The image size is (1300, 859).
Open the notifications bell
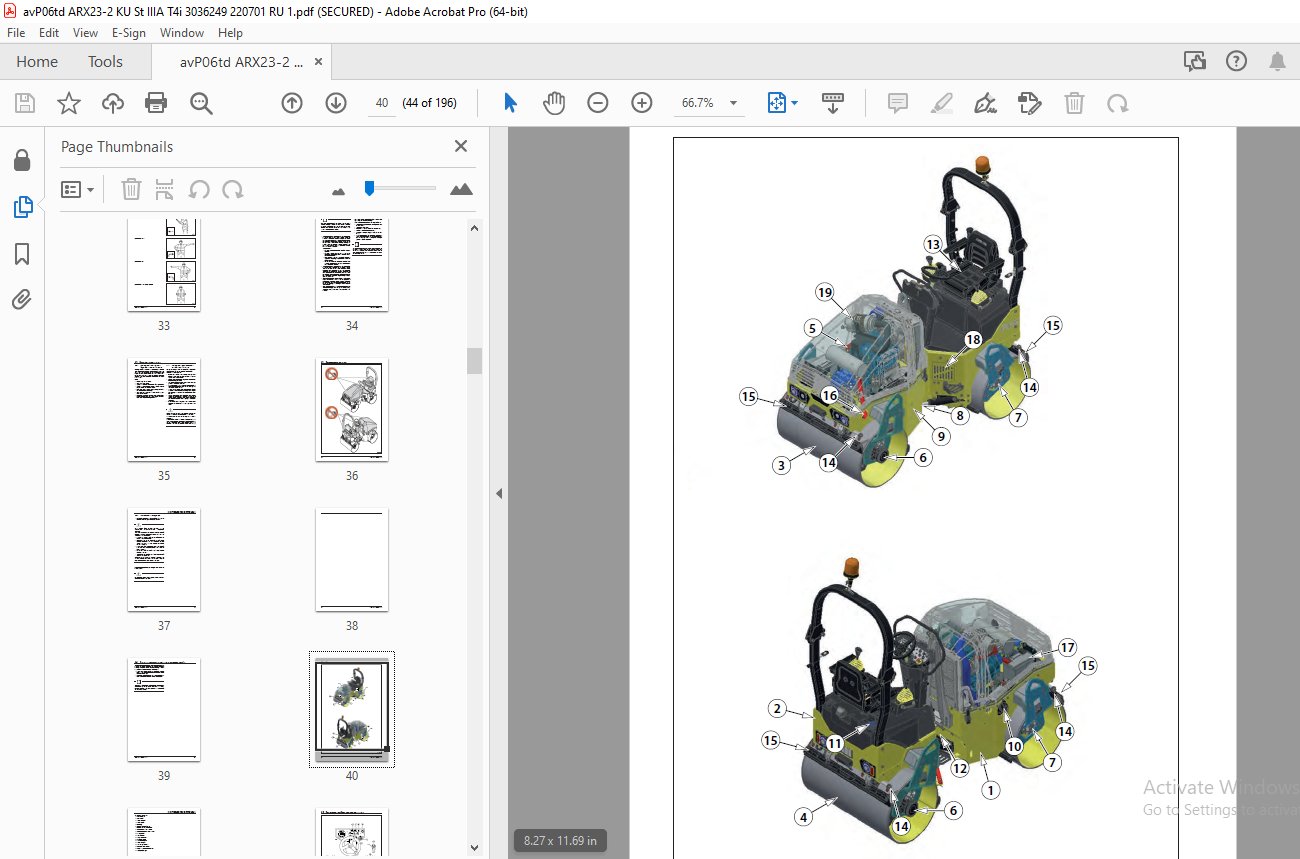pyautogui.click(x=1277, y=61)
